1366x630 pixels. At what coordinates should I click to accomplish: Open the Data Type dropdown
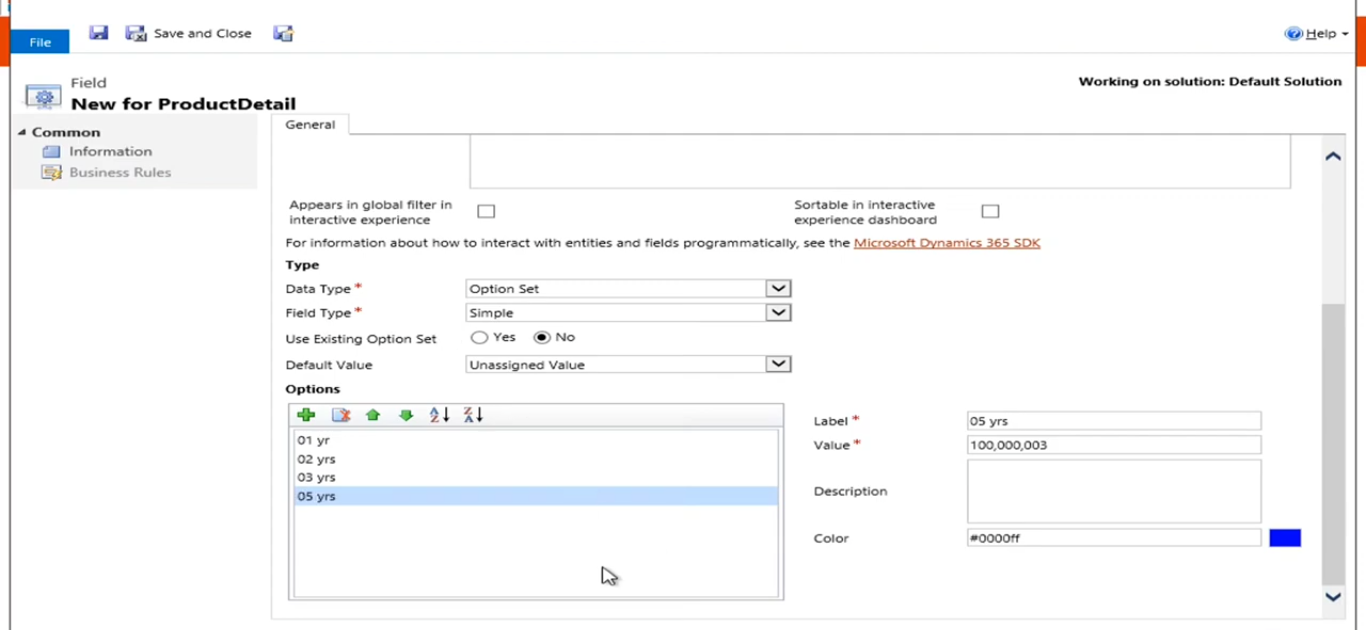(778, 288)
